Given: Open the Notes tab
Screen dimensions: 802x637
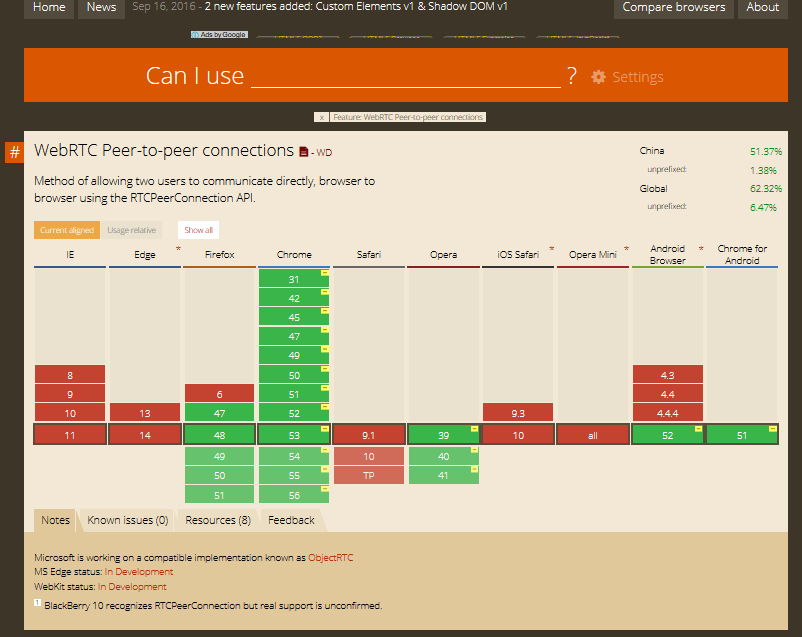Looking at the screenshot, I should point(55,520).
